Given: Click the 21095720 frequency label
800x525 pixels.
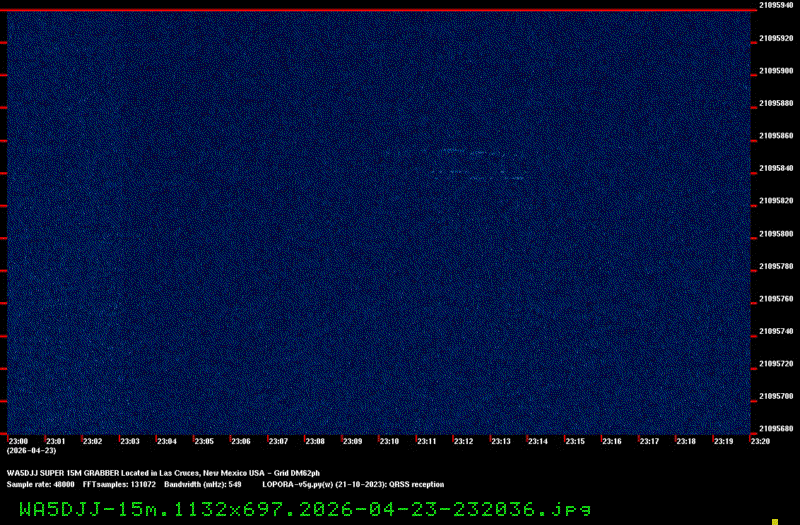Looking at the screenshot, I should click(776, 364).
